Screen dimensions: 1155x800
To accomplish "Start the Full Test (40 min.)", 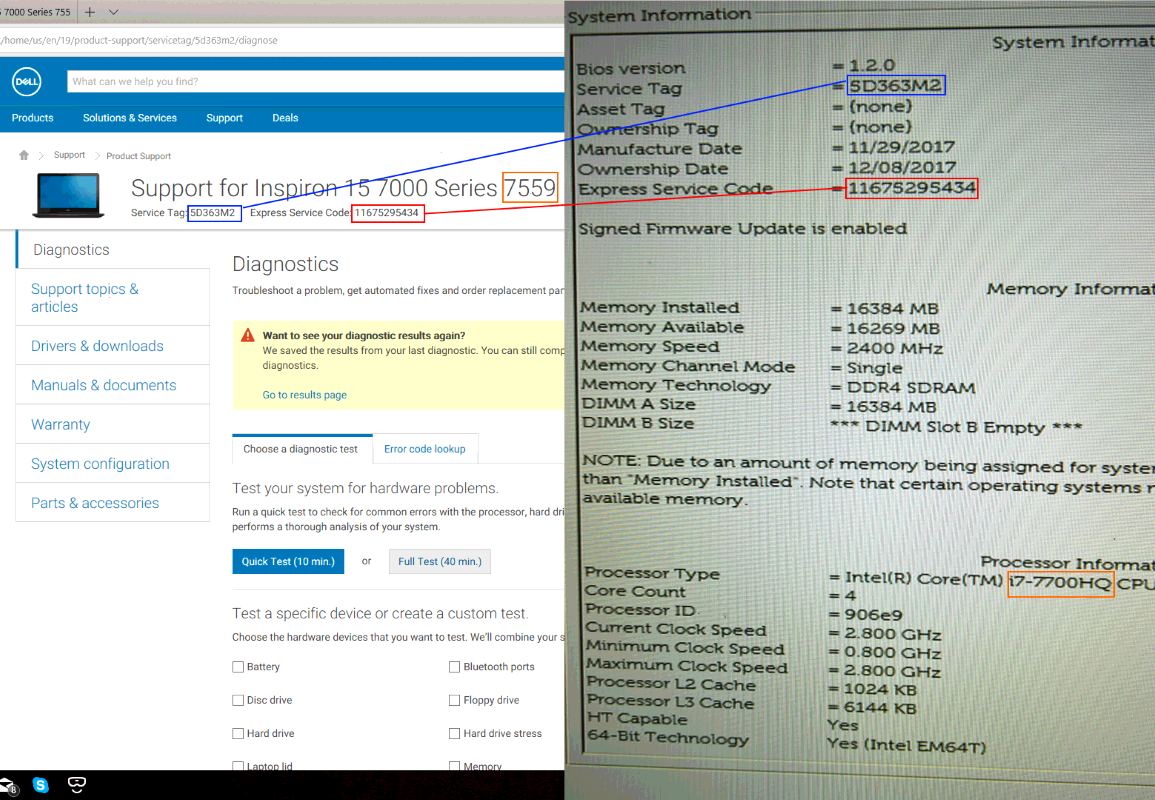I will tap(440, 561).
